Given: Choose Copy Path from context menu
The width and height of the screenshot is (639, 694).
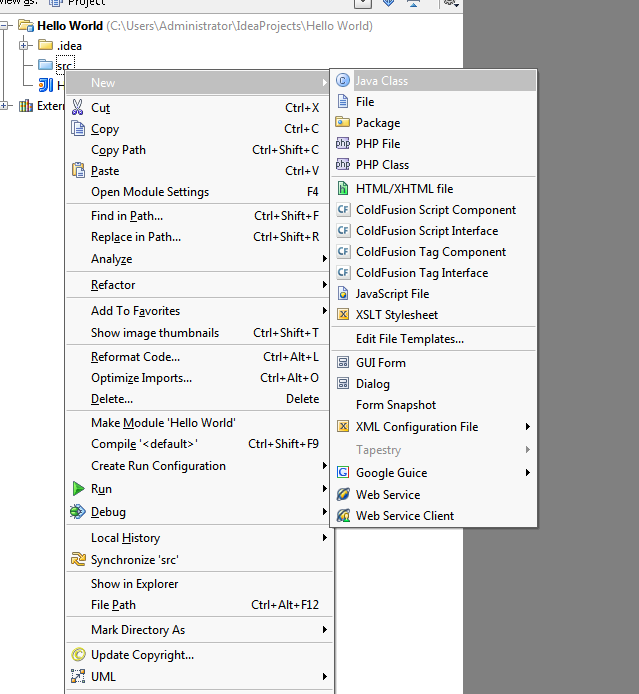Looking at the screenshot, I should 198,150.
